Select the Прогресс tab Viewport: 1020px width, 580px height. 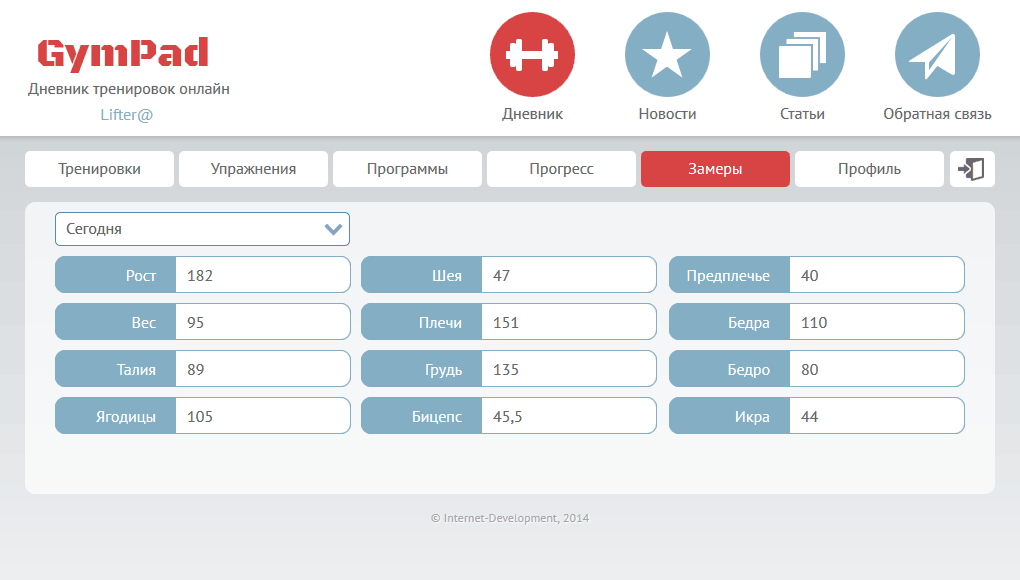tap(561, 169)
